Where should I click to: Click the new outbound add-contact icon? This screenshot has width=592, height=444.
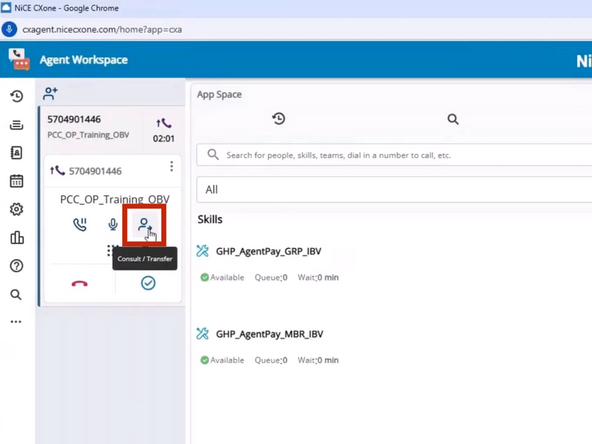tap(50, 93)
